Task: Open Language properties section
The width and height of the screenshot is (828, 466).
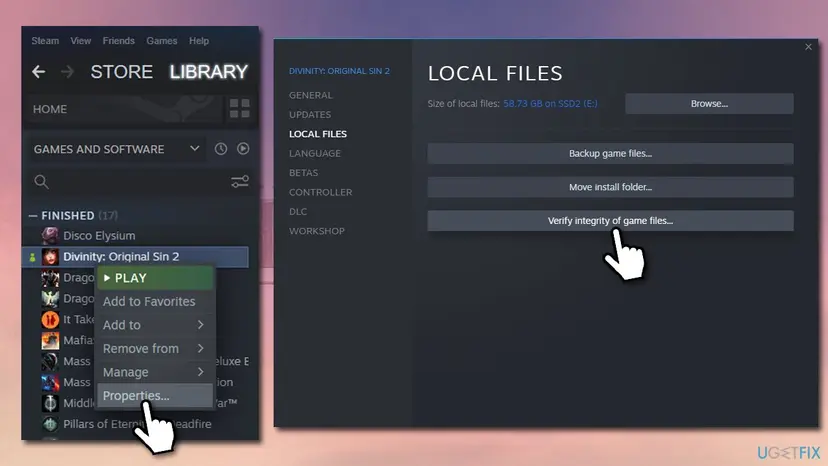Action: point(315,153)
